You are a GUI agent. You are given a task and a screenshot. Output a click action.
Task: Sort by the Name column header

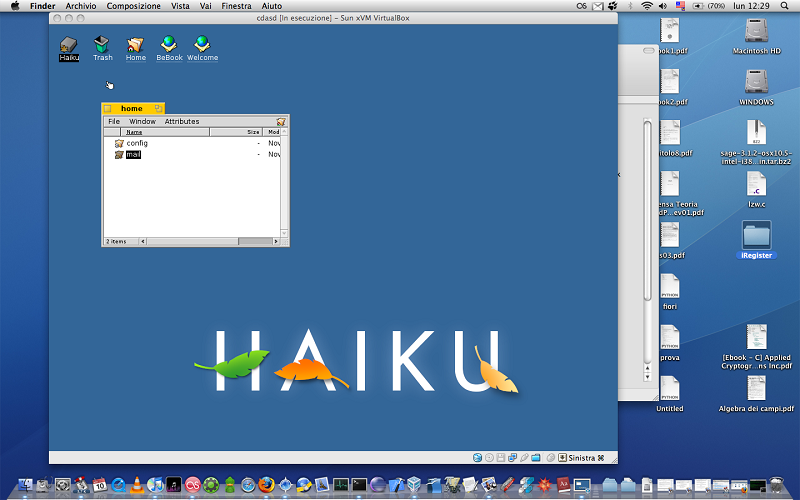point(134,132)
